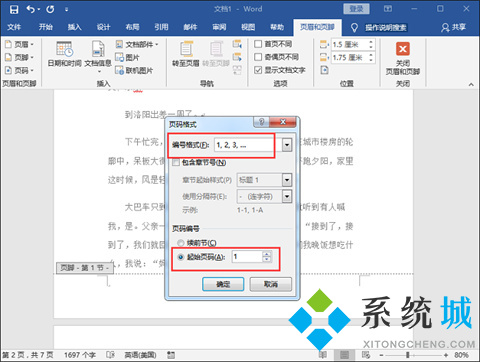Screen dimensions: 480x362
Task: Switch to the 审阅 review tab
Action: (x=219, y=27)
